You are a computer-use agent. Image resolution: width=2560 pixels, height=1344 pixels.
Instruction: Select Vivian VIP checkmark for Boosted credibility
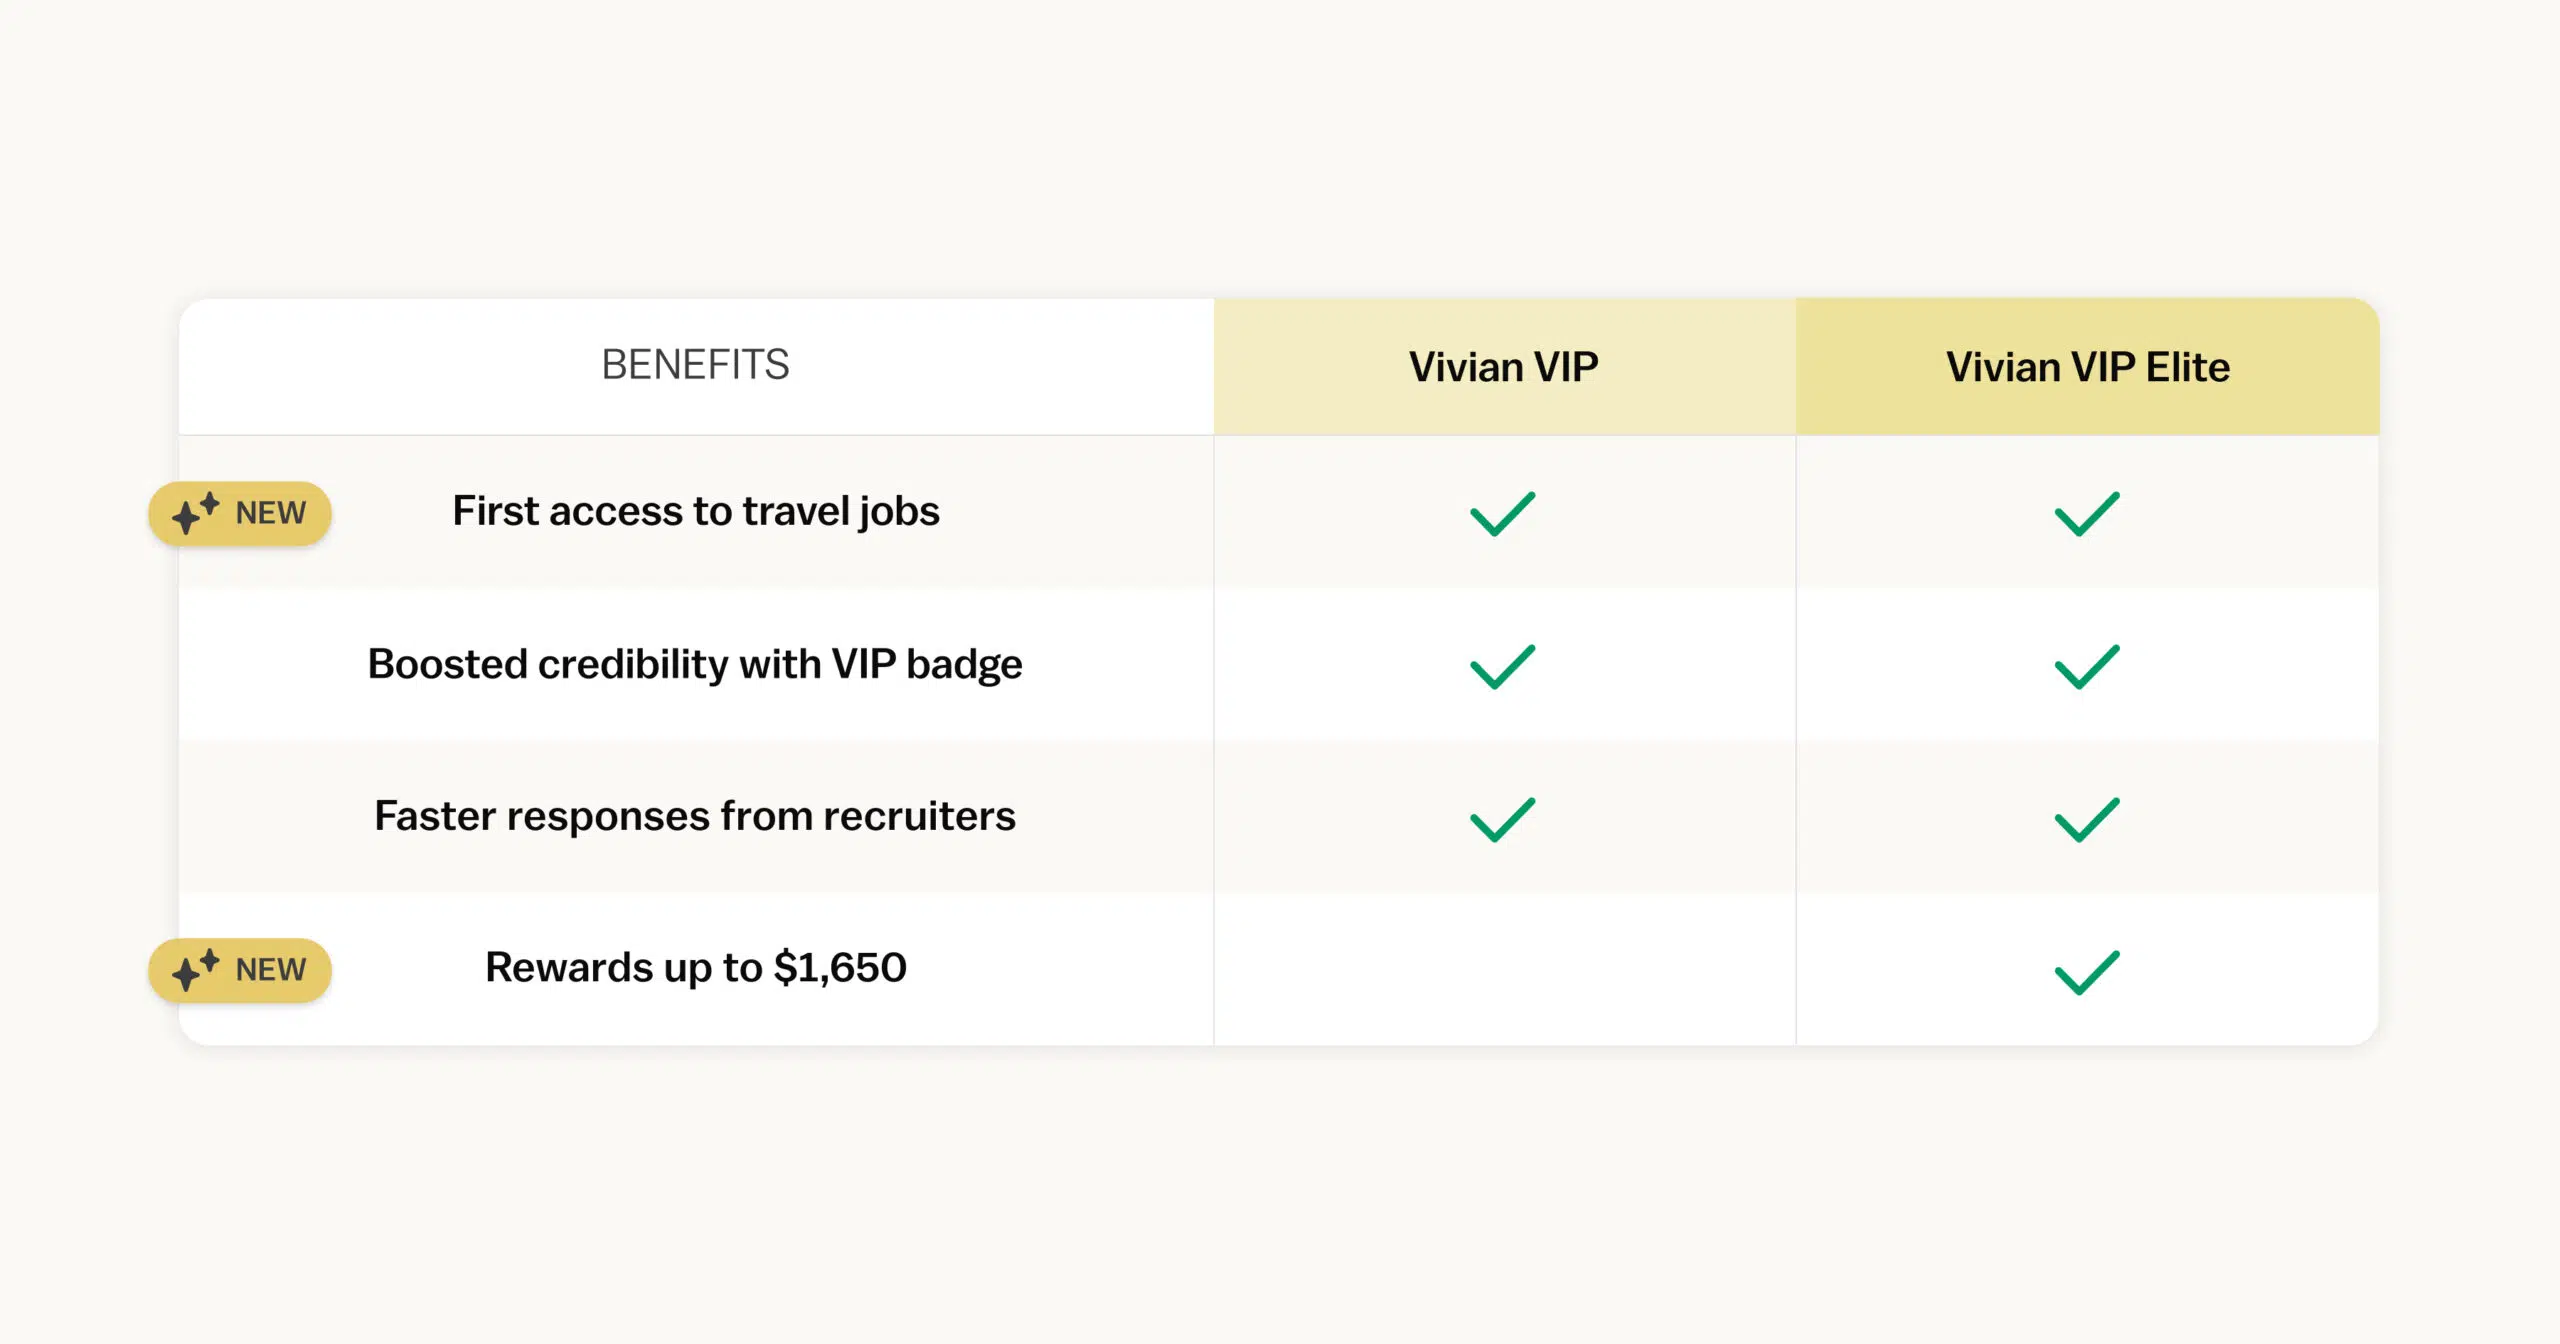pyautogui.click(x=1502, y=667)
